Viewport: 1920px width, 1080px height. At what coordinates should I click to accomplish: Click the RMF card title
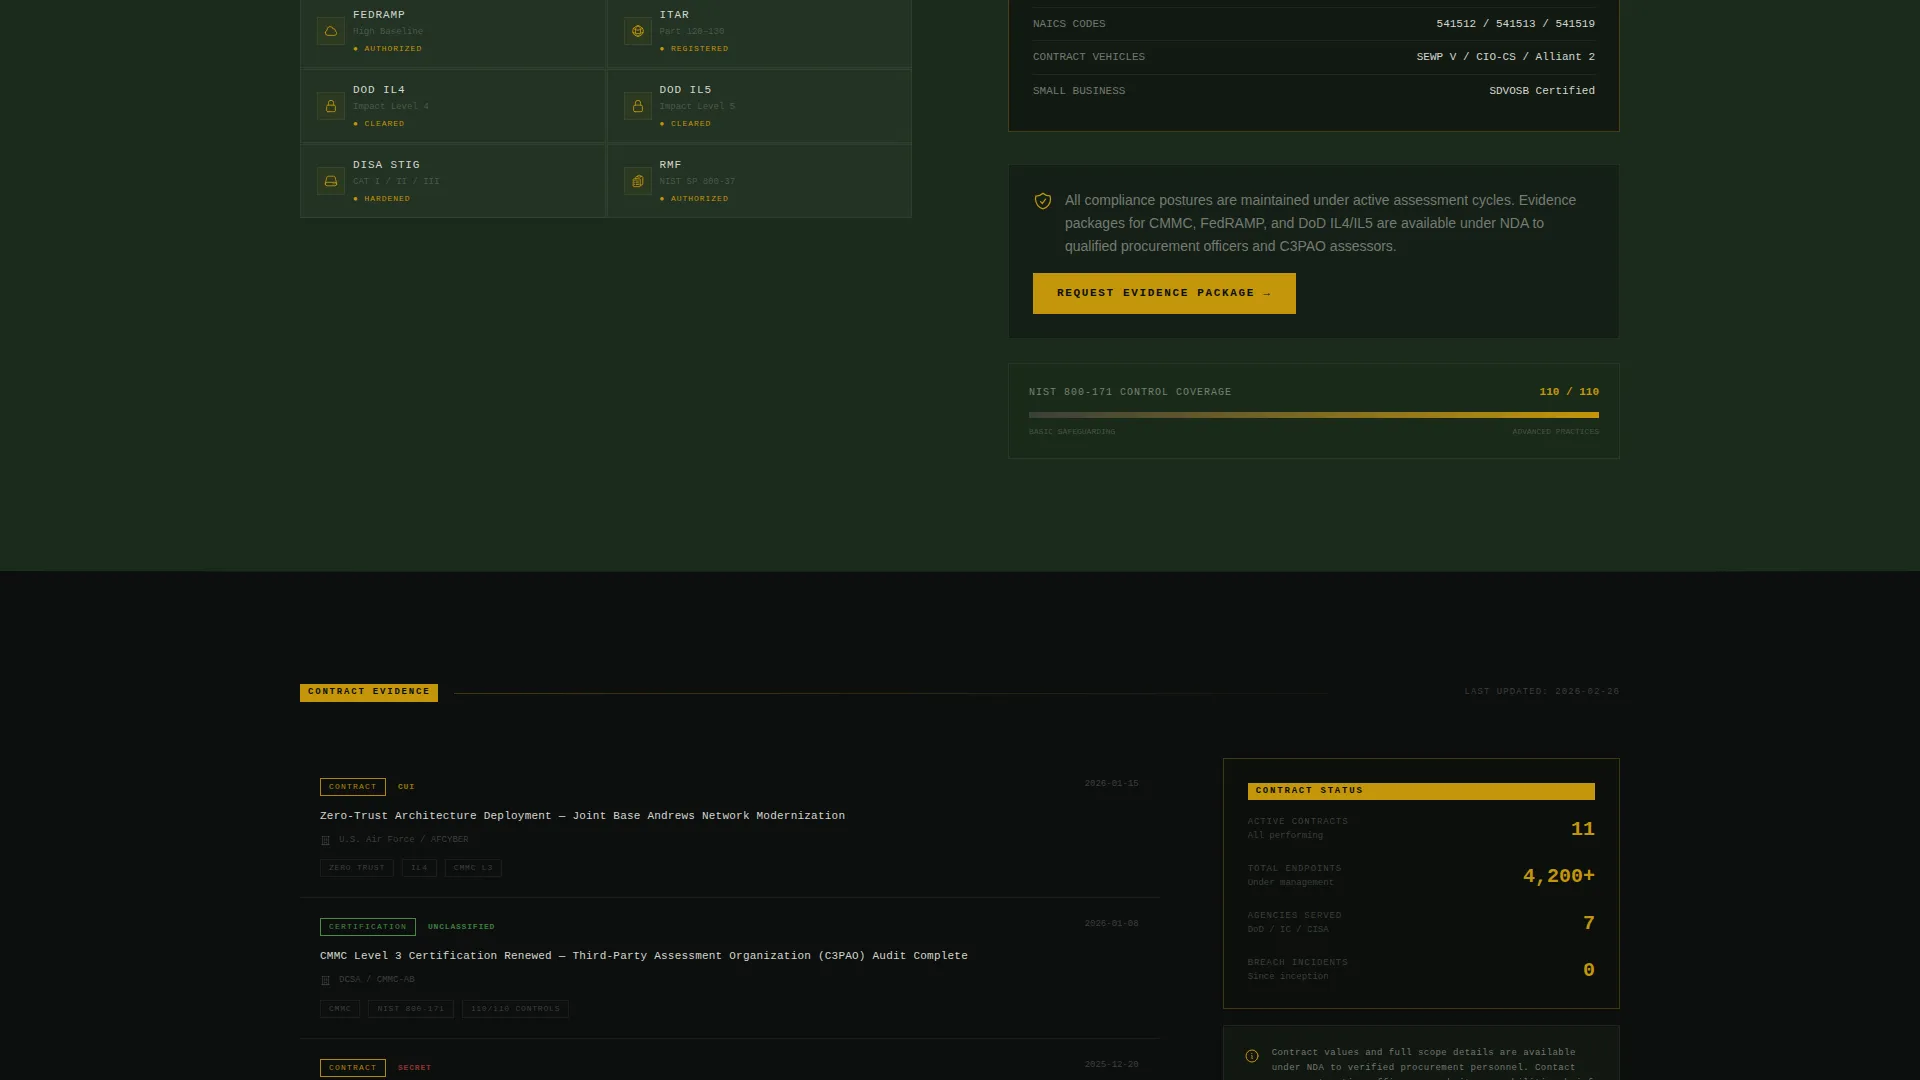(670, 165)
